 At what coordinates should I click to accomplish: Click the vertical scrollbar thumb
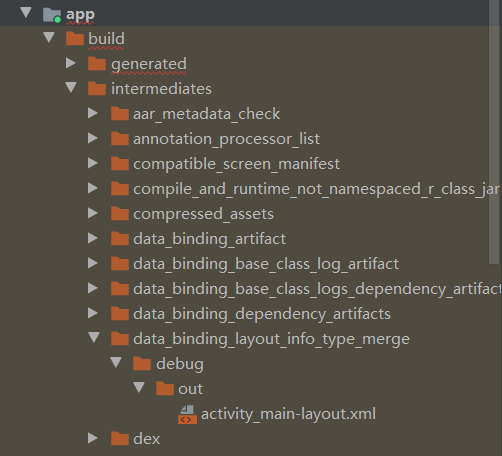tap(495, 132)
